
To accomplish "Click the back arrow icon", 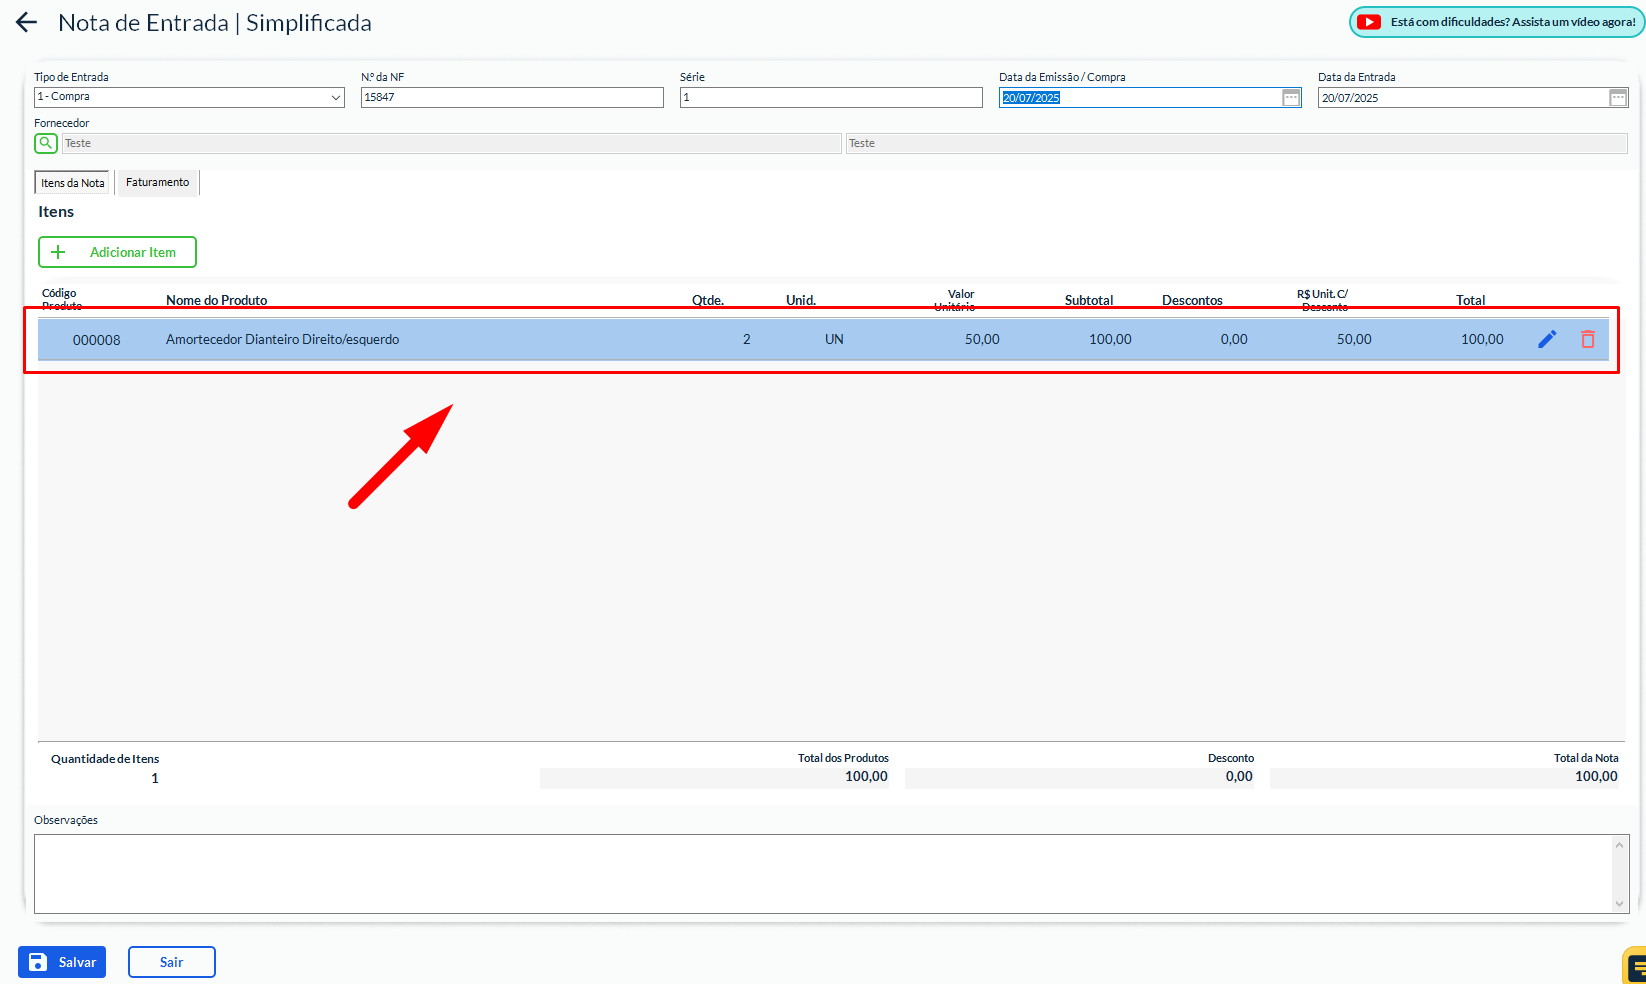I will pos(27,23).
